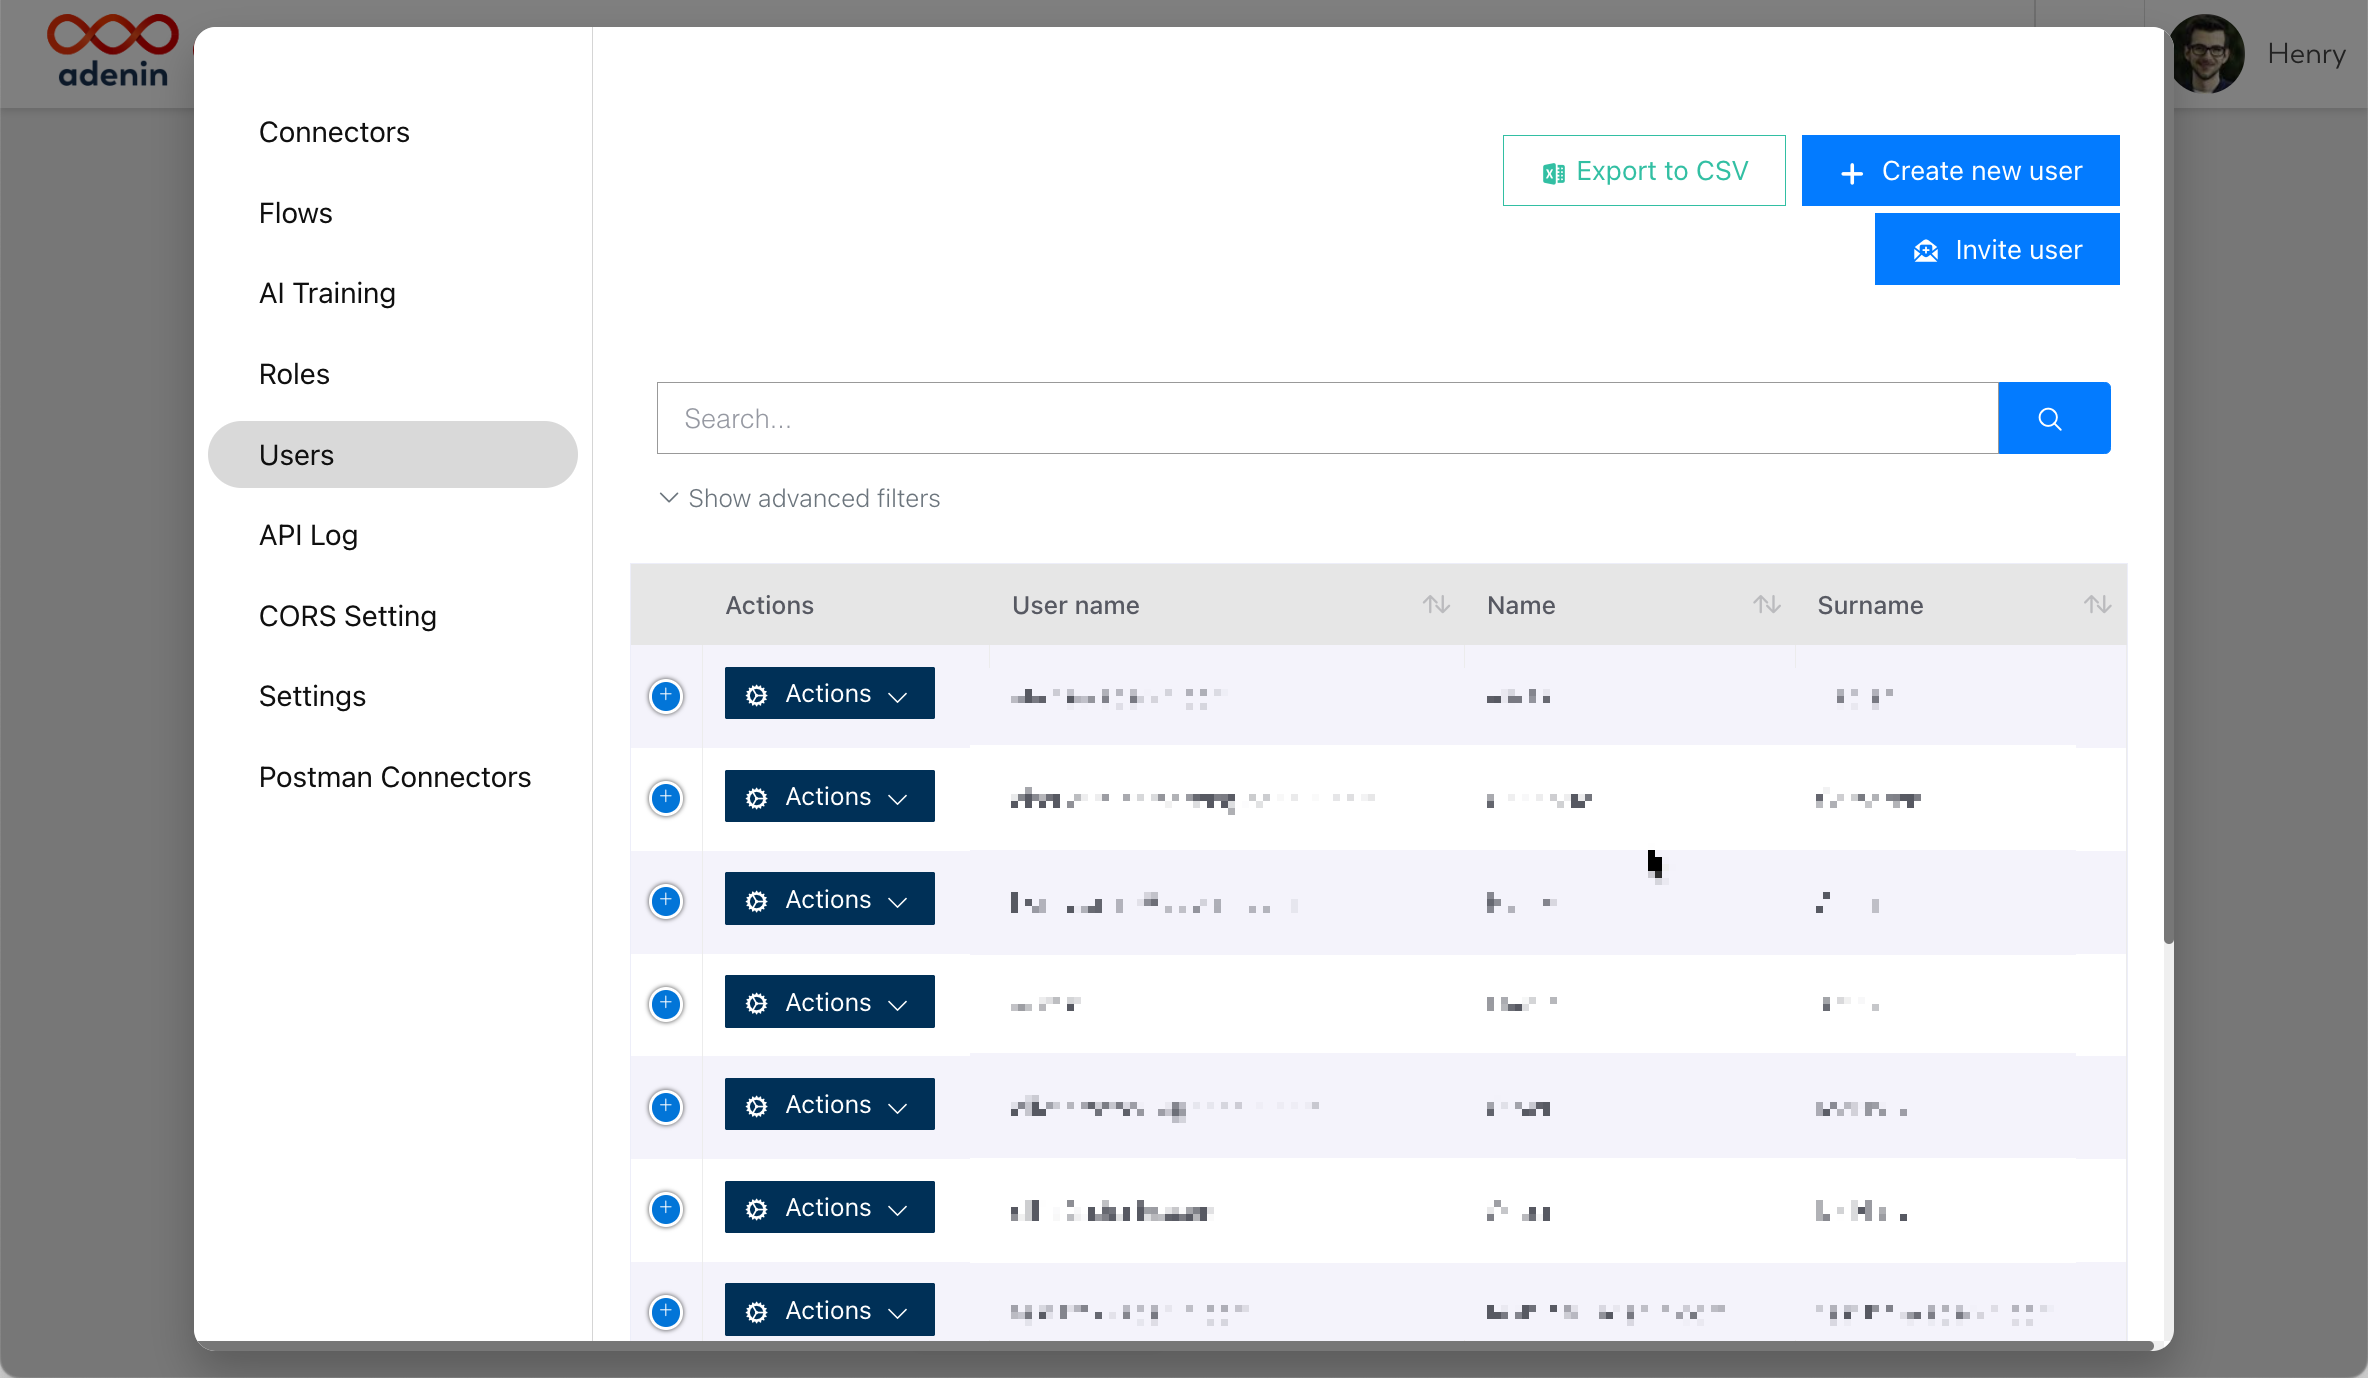Image resolution: width=2368 pixels, height=1378 pixels.
Task: Go to the API Log section
Action: tap(308, 535)
